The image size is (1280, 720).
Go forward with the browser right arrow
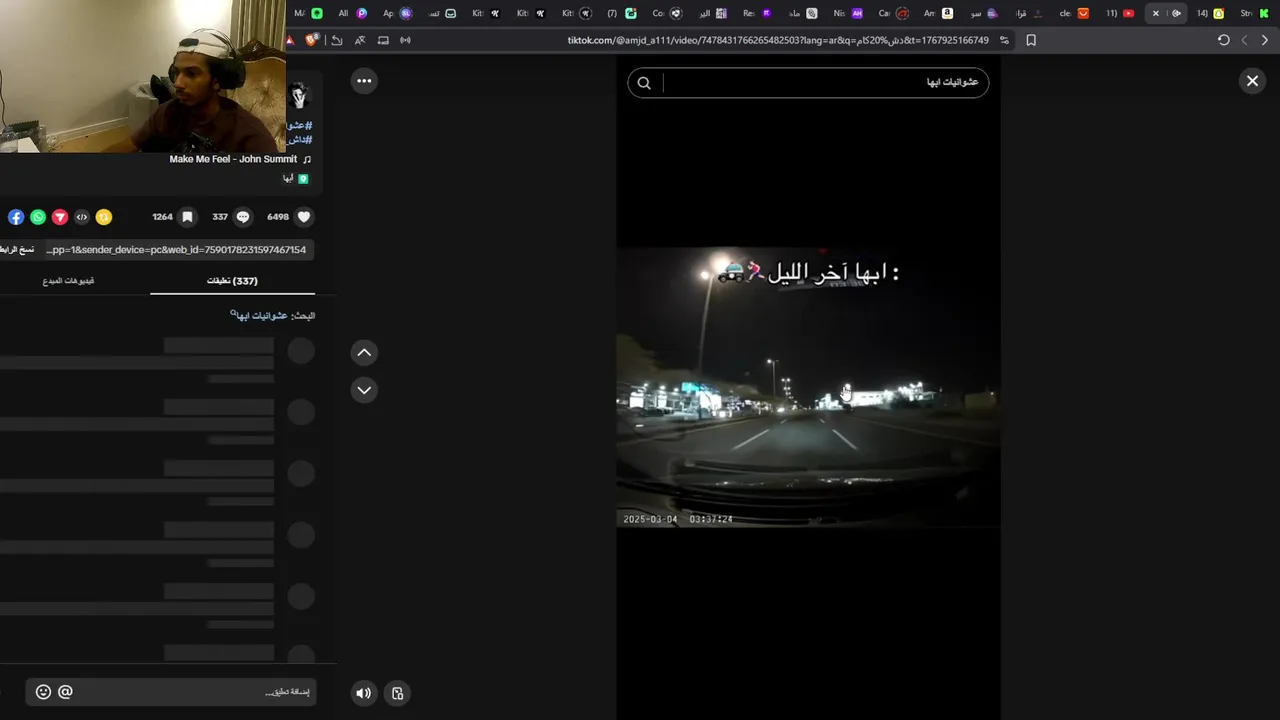point(1265,40)
